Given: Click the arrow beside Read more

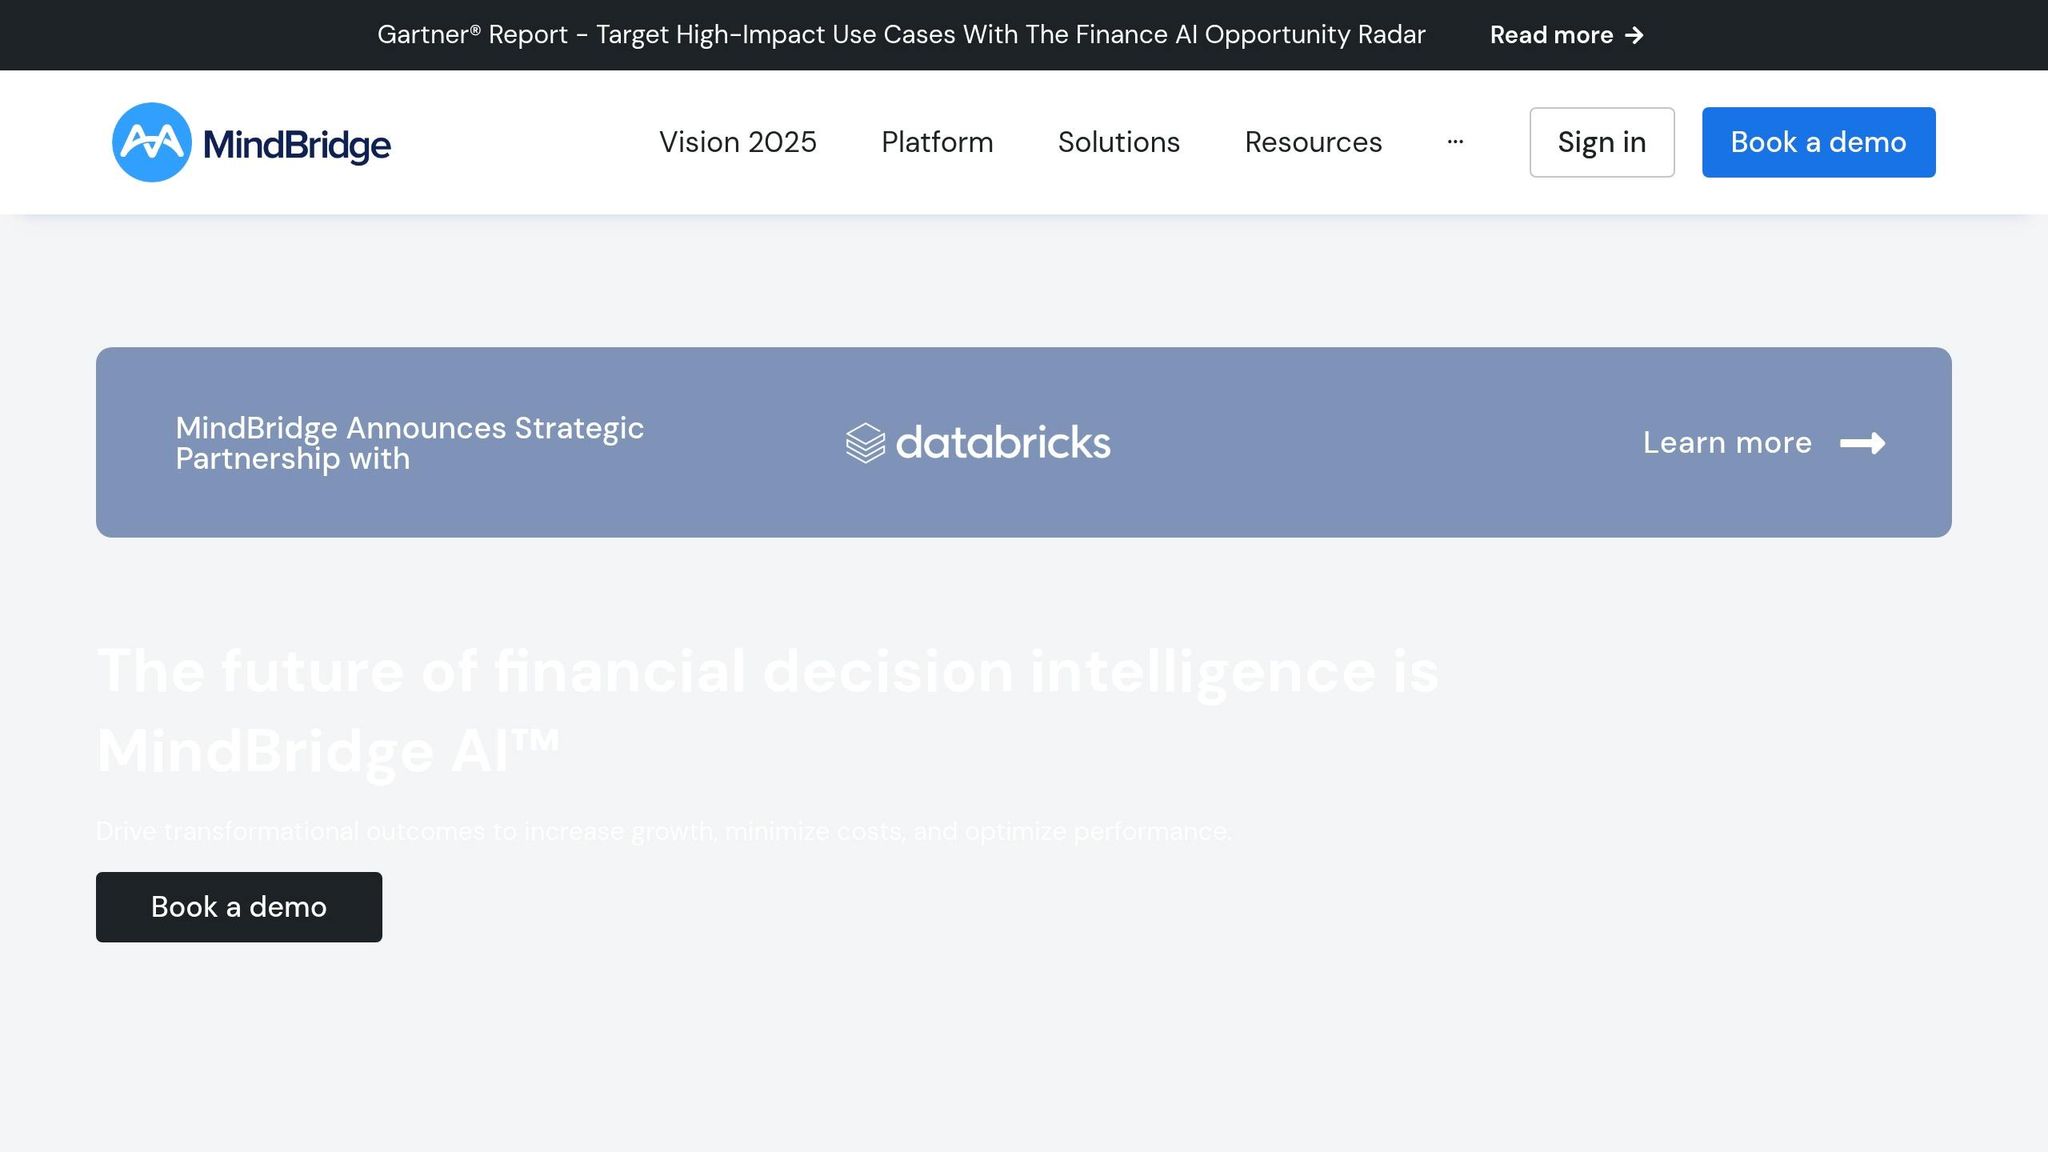Looking at the screenshot, I should click(1635, 35).
